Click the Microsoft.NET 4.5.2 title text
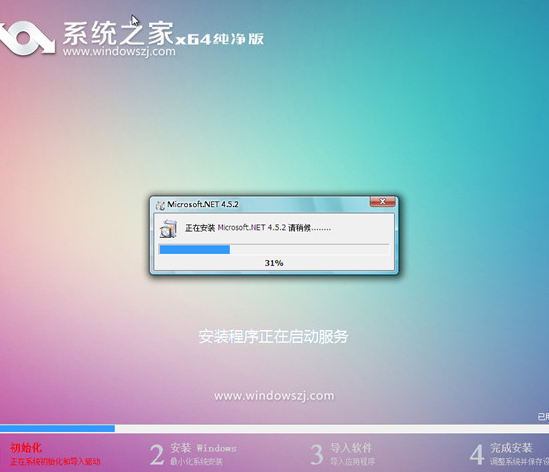549x472 pixels. click(x=203, y=204)
